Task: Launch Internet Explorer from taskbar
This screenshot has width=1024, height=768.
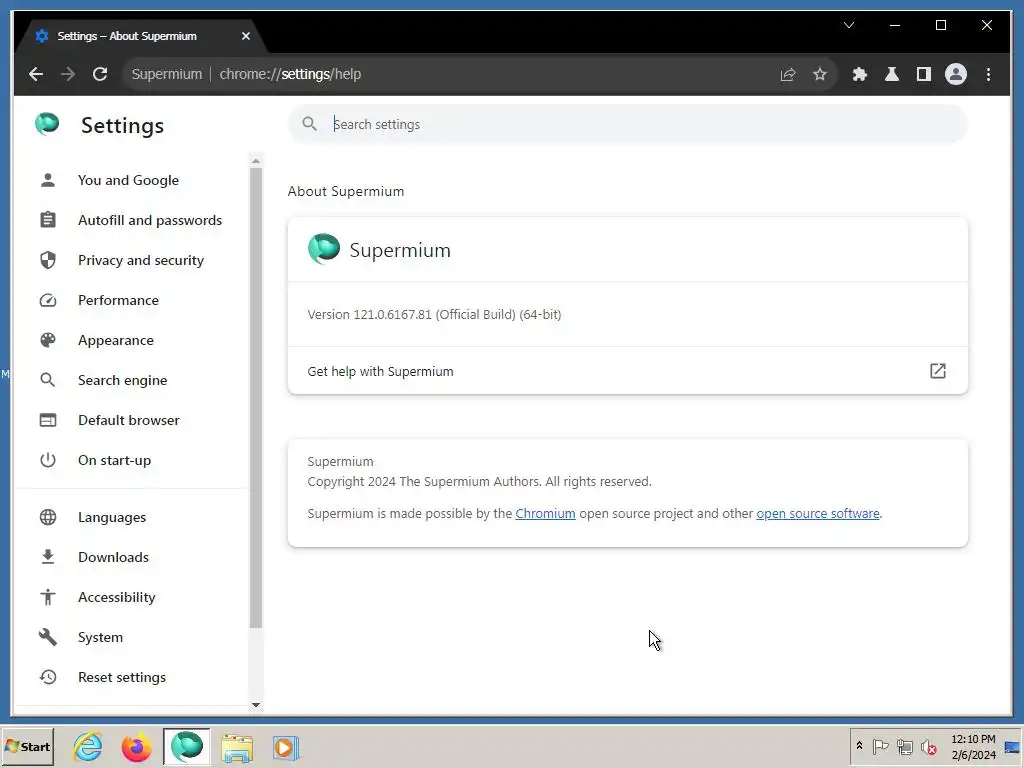Action: tap(88, 747)
